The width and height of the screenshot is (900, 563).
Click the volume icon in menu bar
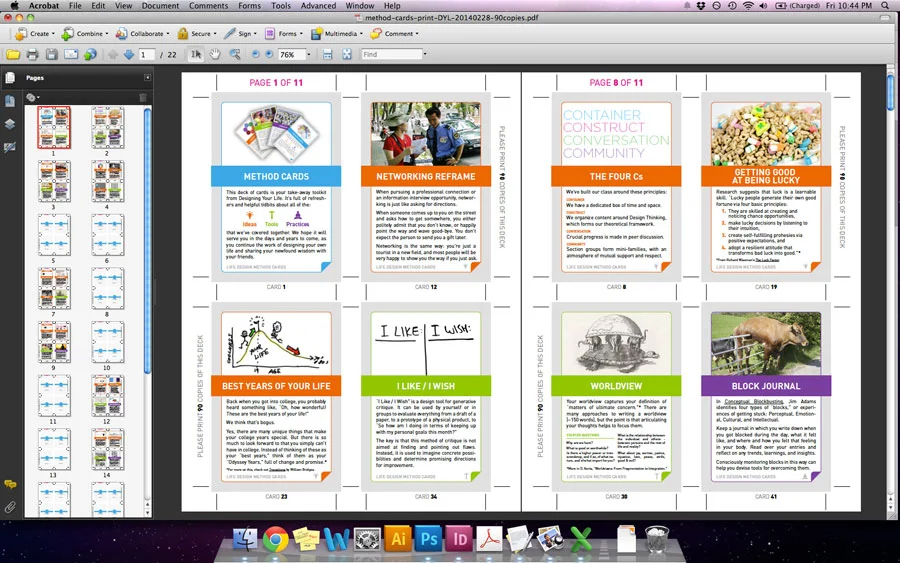[763, 6]
